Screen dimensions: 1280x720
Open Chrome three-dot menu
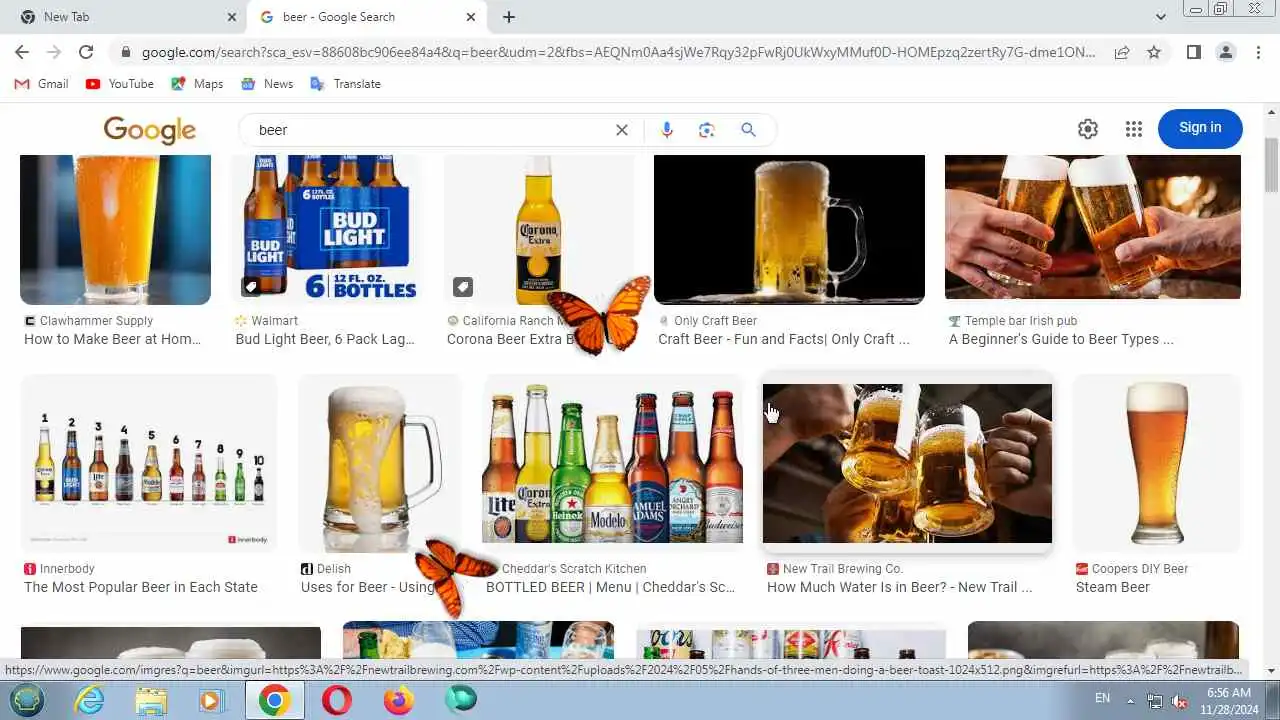pos(1258,52)
